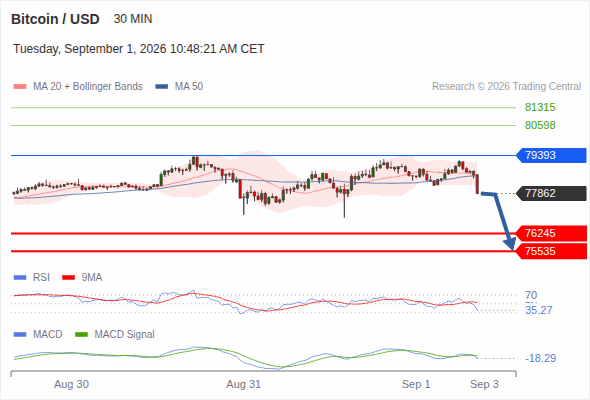Click the RSI legend label
Viewport: 590px width, 400px height.
[41, 278]
